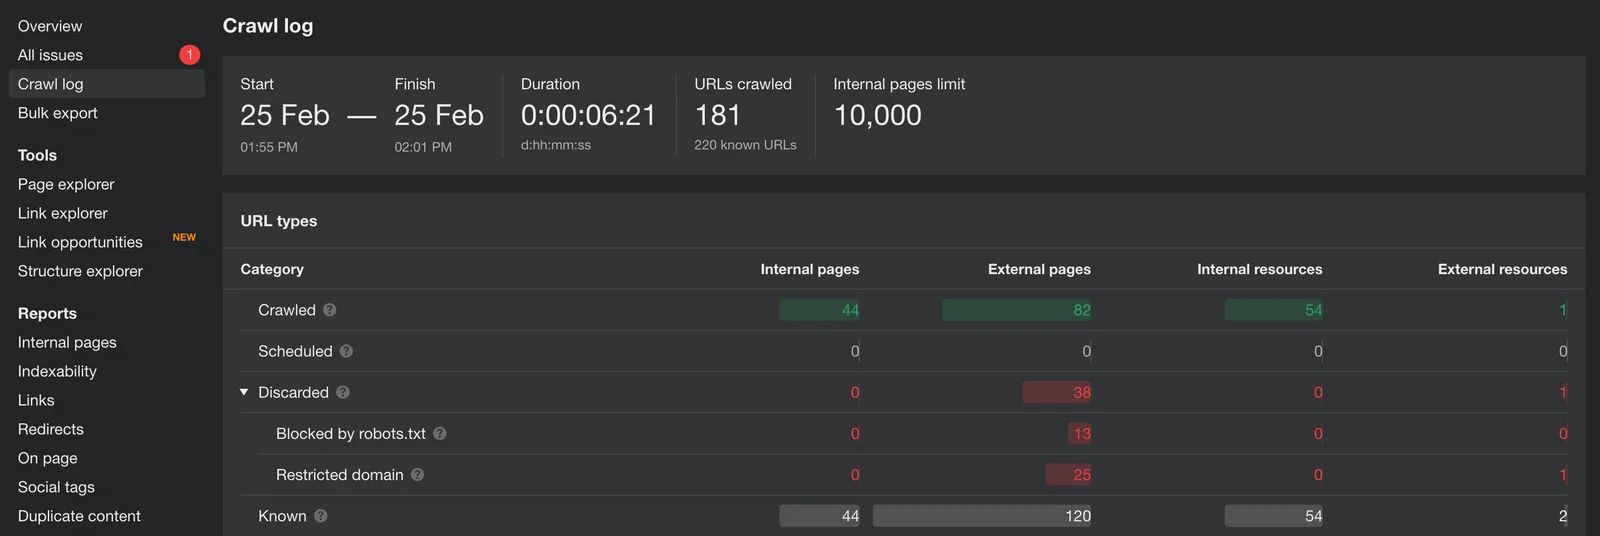Click Blocked by robots.txt external pages 13
This screenshot has height=536, width=1600.
(1082, 433)
